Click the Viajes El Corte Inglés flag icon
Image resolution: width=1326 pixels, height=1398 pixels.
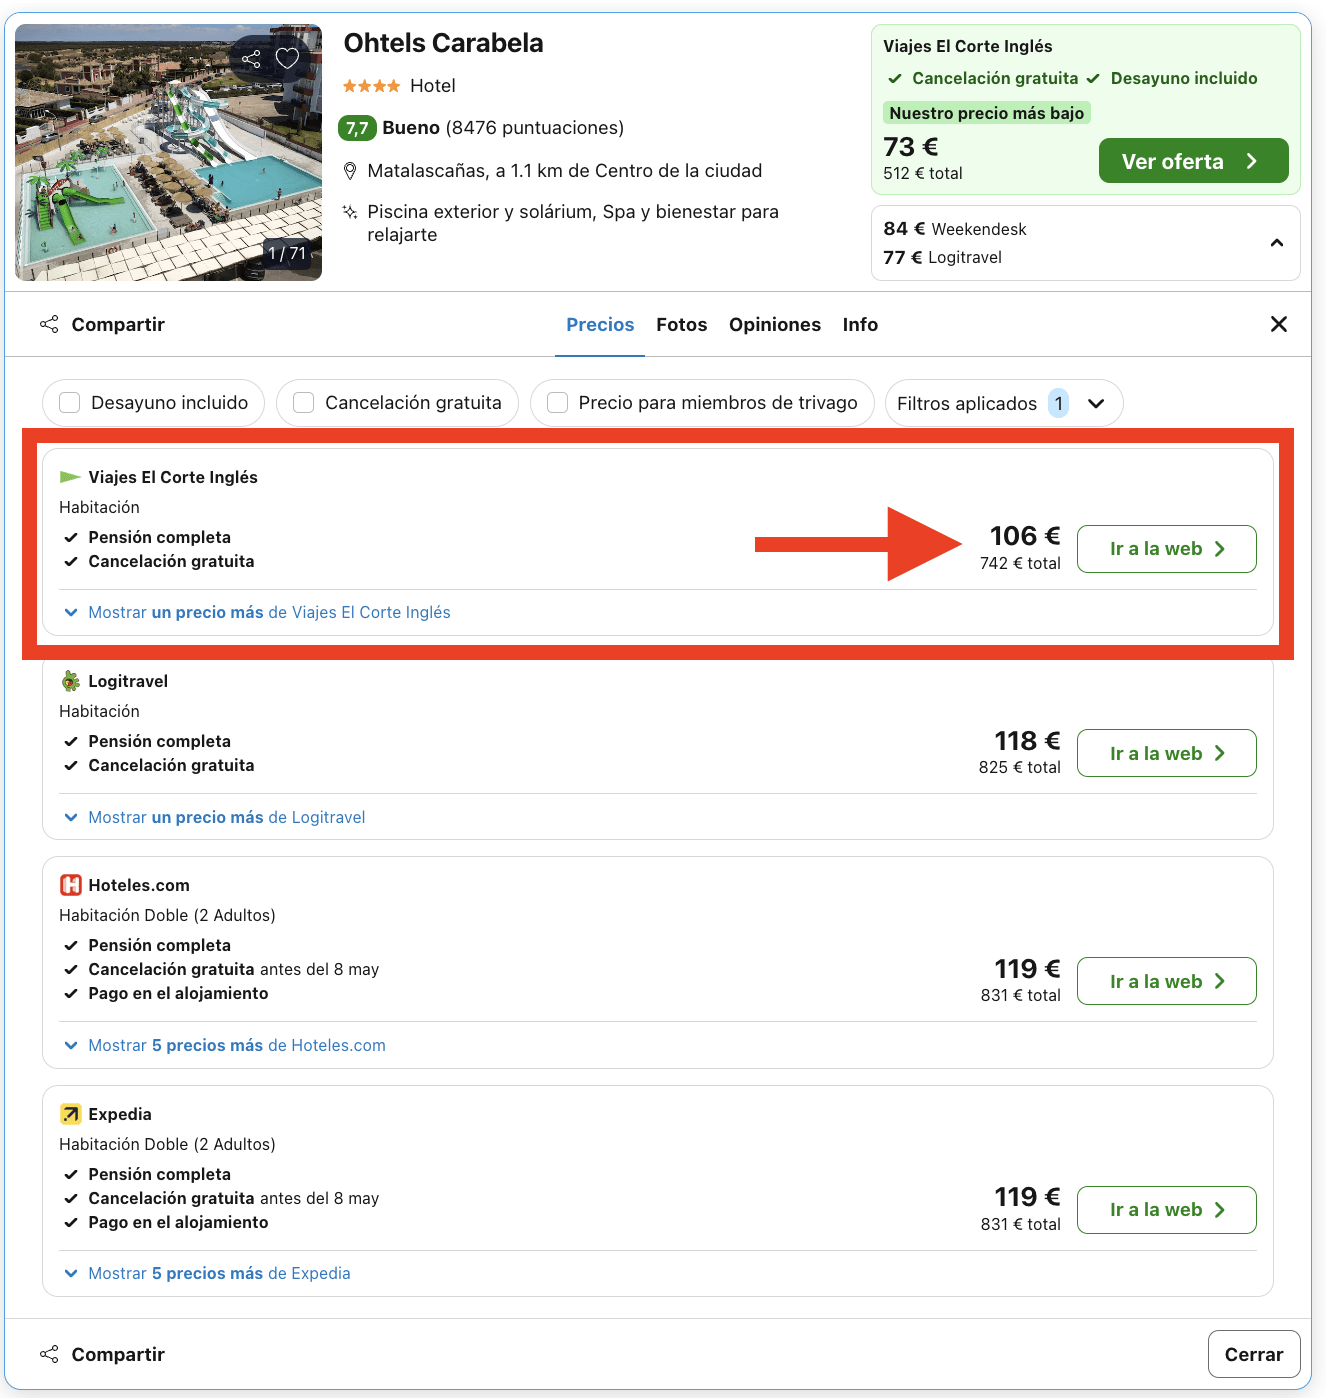click(70, 477)
